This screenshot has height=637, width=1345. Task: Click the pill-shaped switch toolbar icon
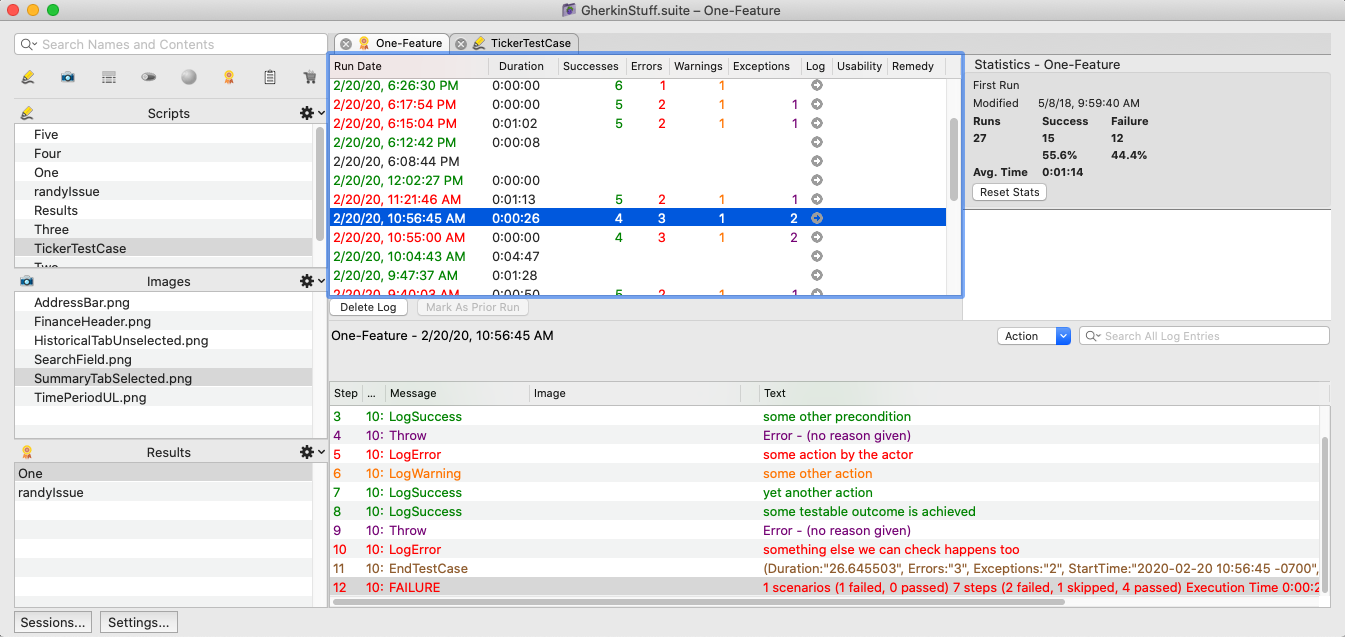[x=148, y=77]
